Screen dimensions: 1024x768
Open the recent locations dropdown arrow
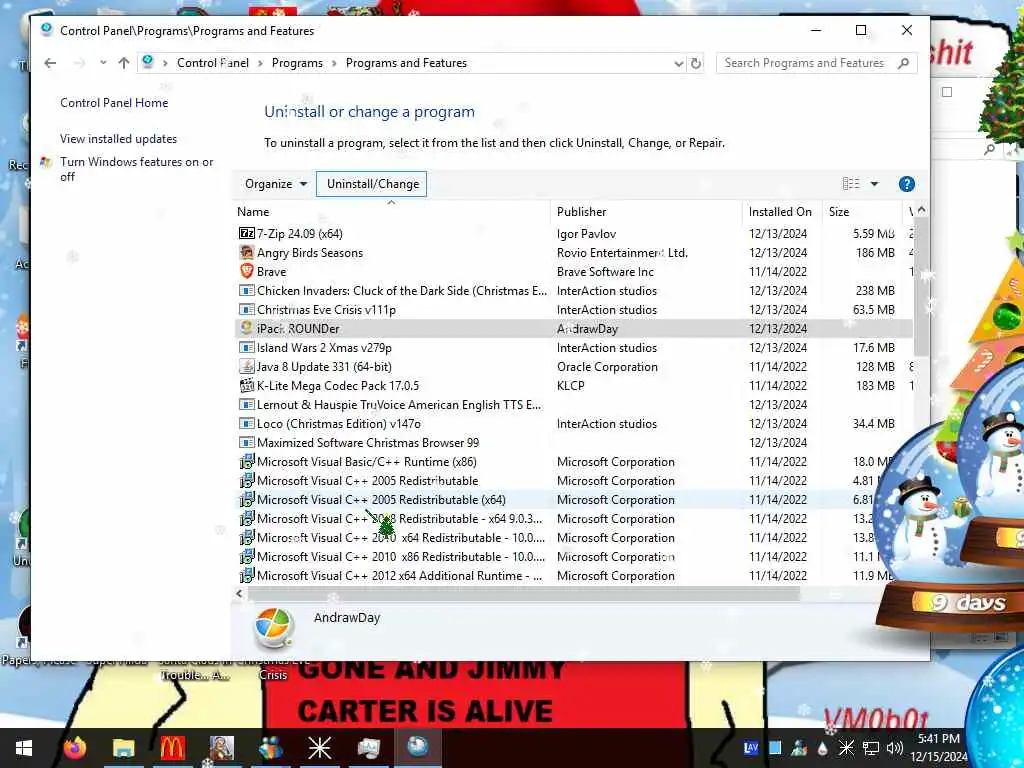tap(103, 63)
